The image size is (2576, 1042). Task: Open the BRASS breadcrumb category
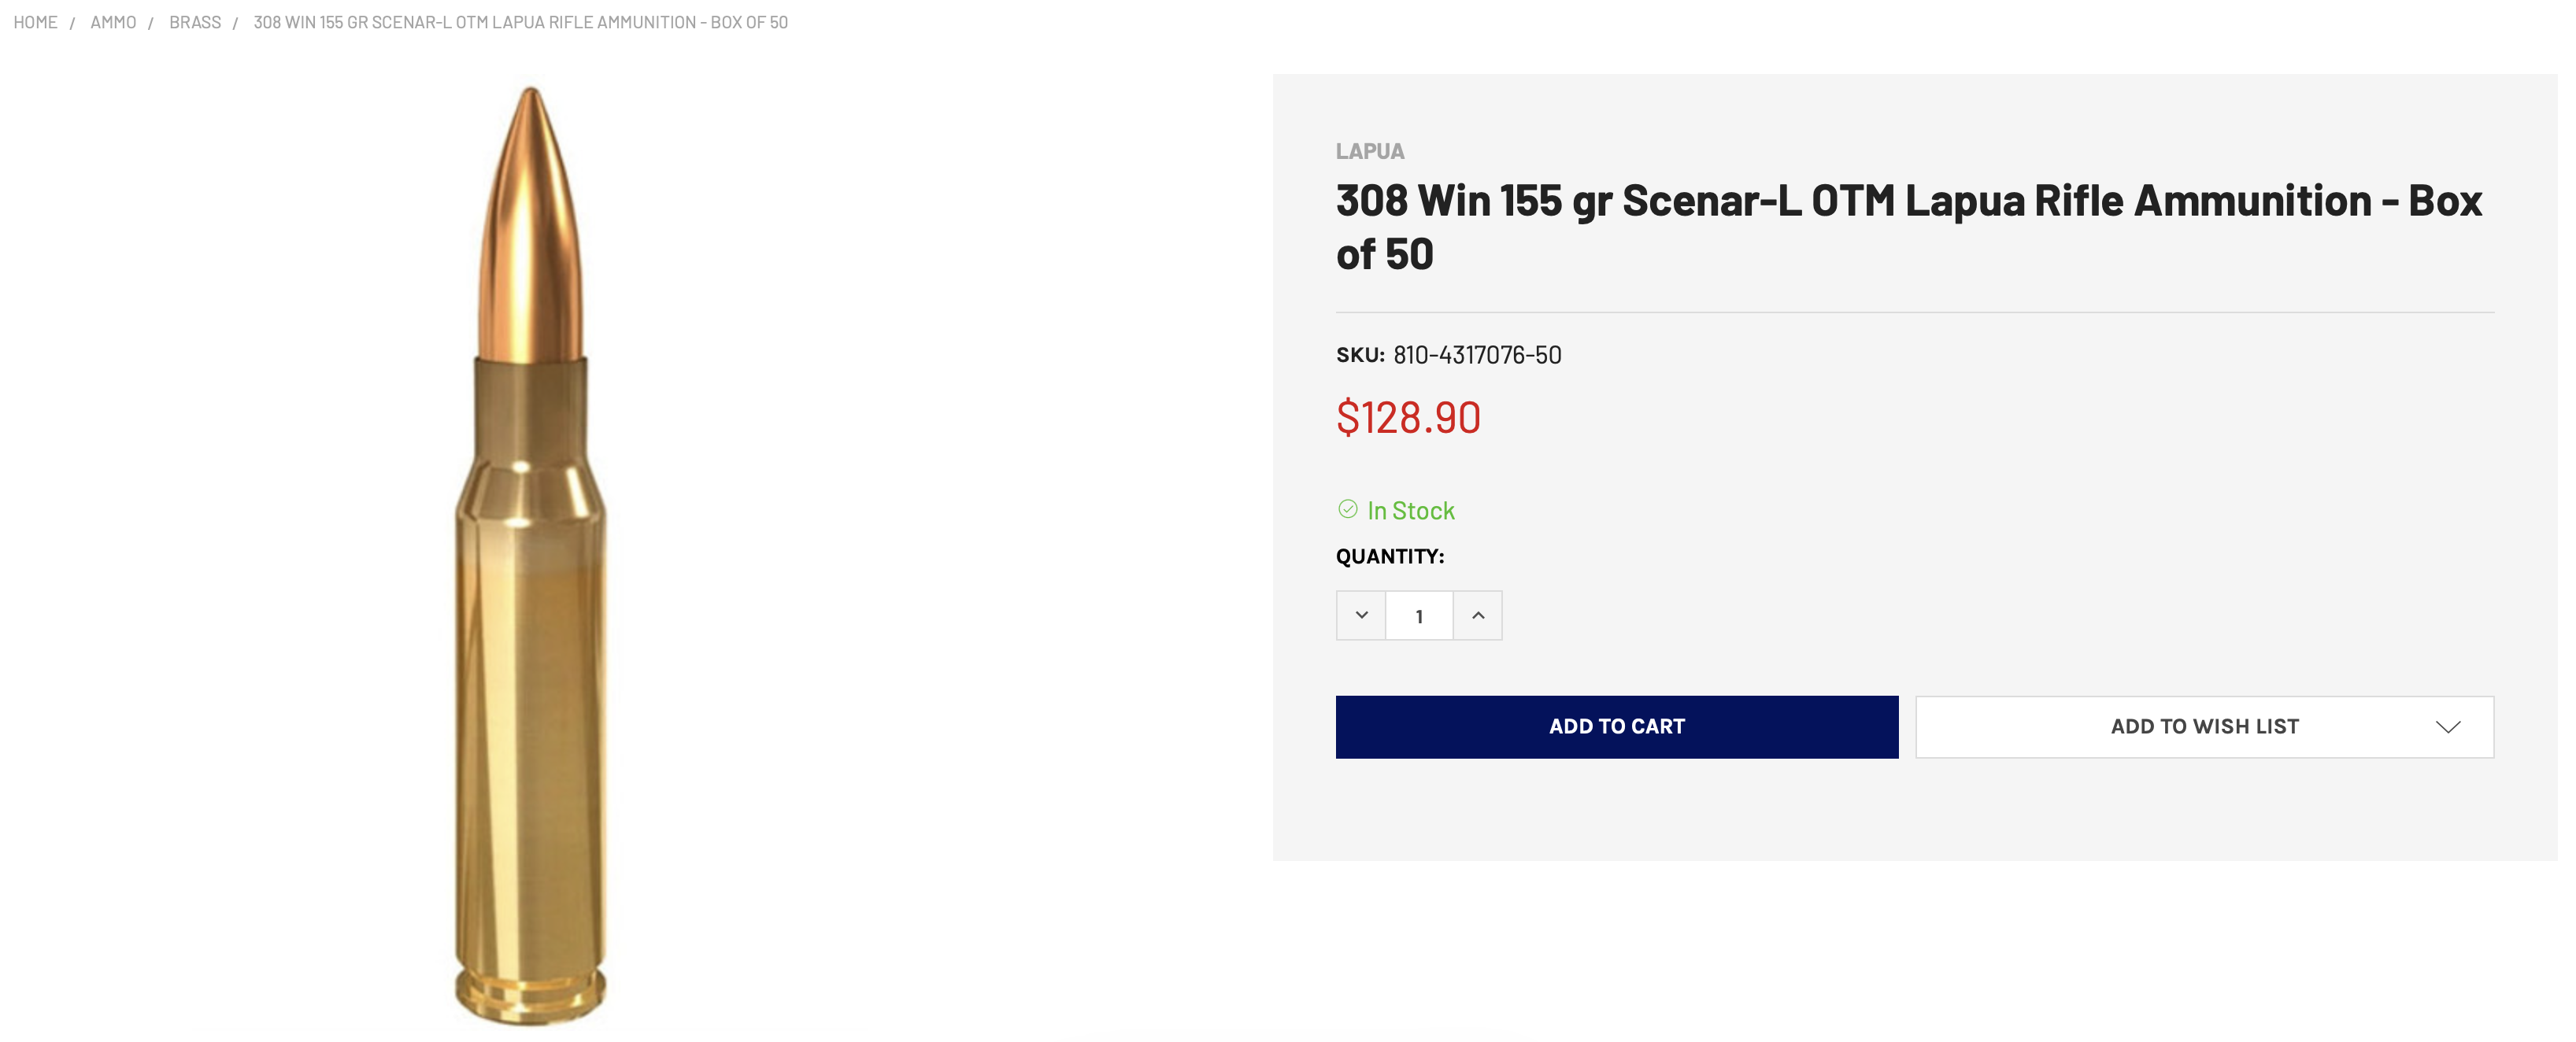tap(195, 22)
